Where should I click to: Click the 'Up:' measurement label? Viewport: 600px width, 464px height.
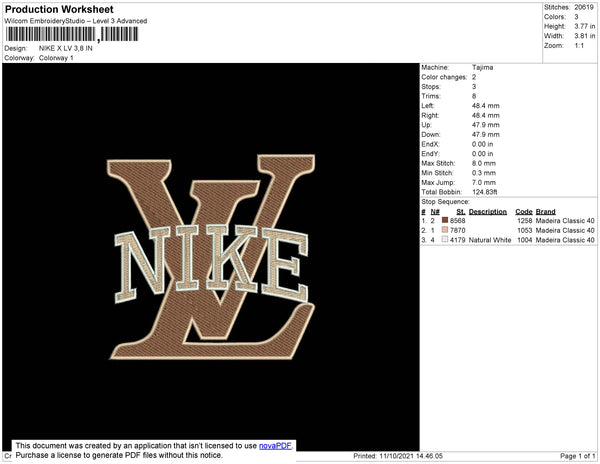click(x=426, y=125)
